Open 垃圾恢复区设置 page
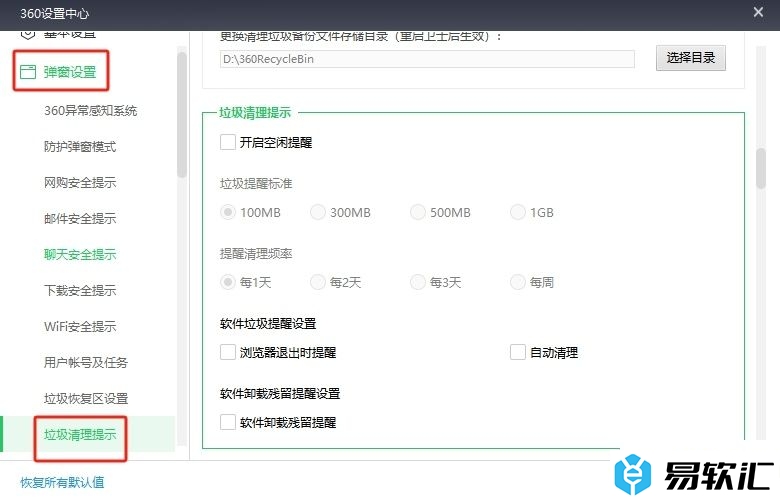This screenshot has width=780, height=500. 86,399
